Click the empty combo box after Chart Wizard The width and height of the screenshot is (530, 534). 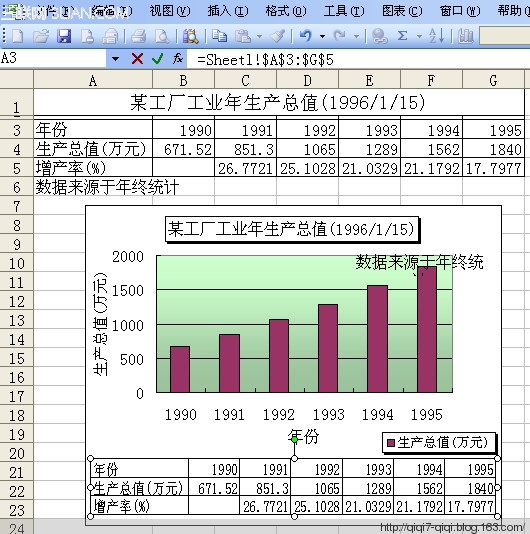[504, 36]
